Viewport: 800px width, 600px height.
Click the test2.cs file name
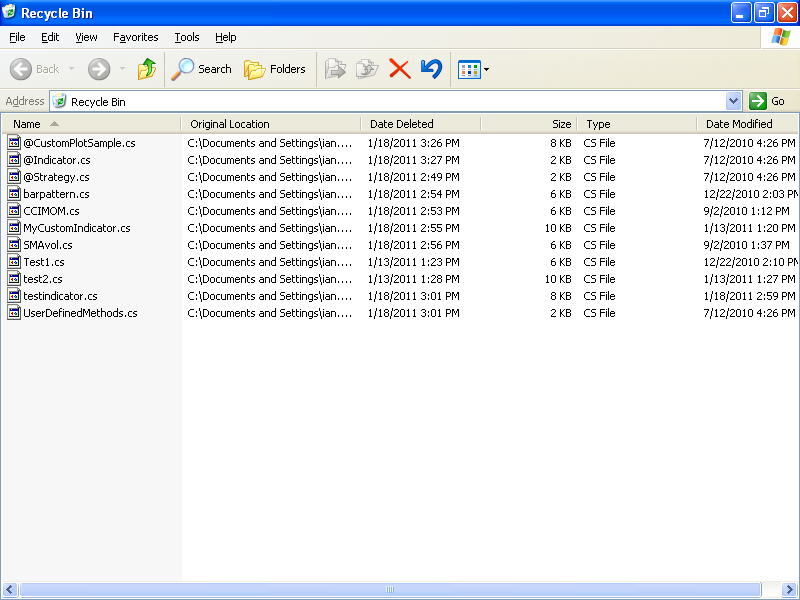43,279
